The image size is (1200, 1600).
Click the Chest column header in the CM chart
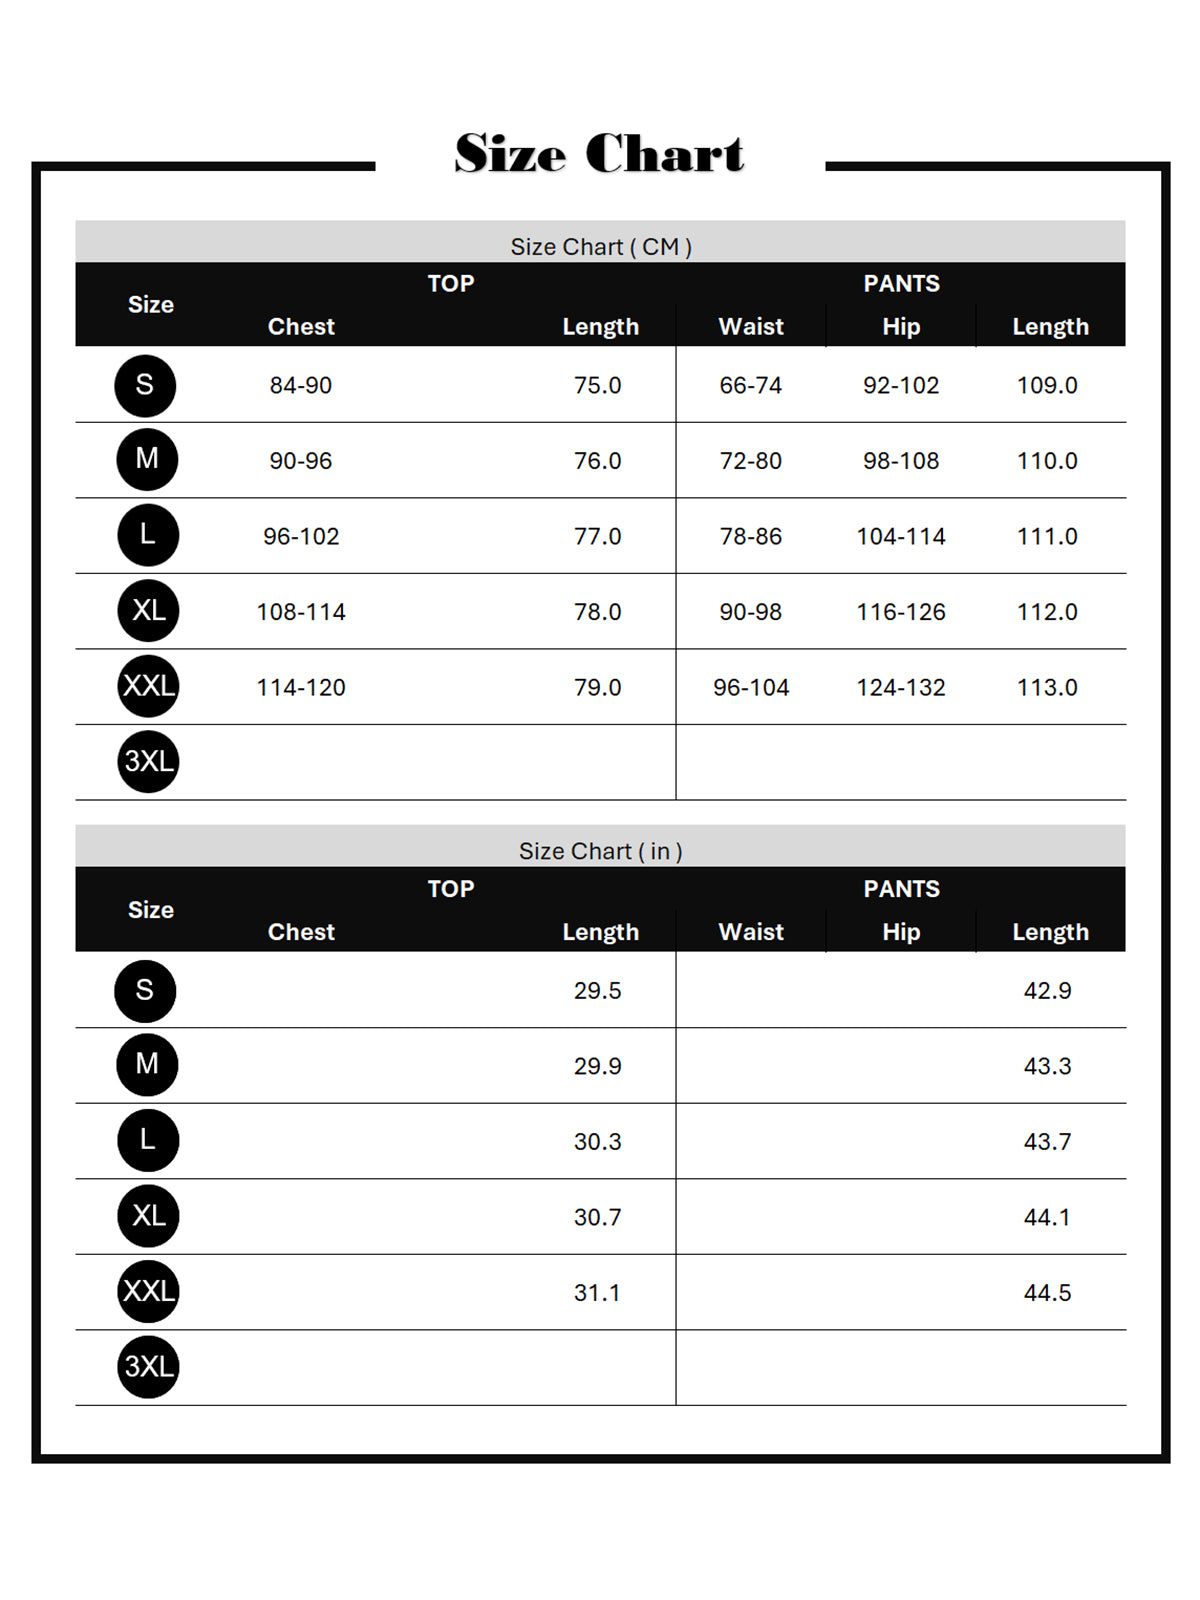301,327
